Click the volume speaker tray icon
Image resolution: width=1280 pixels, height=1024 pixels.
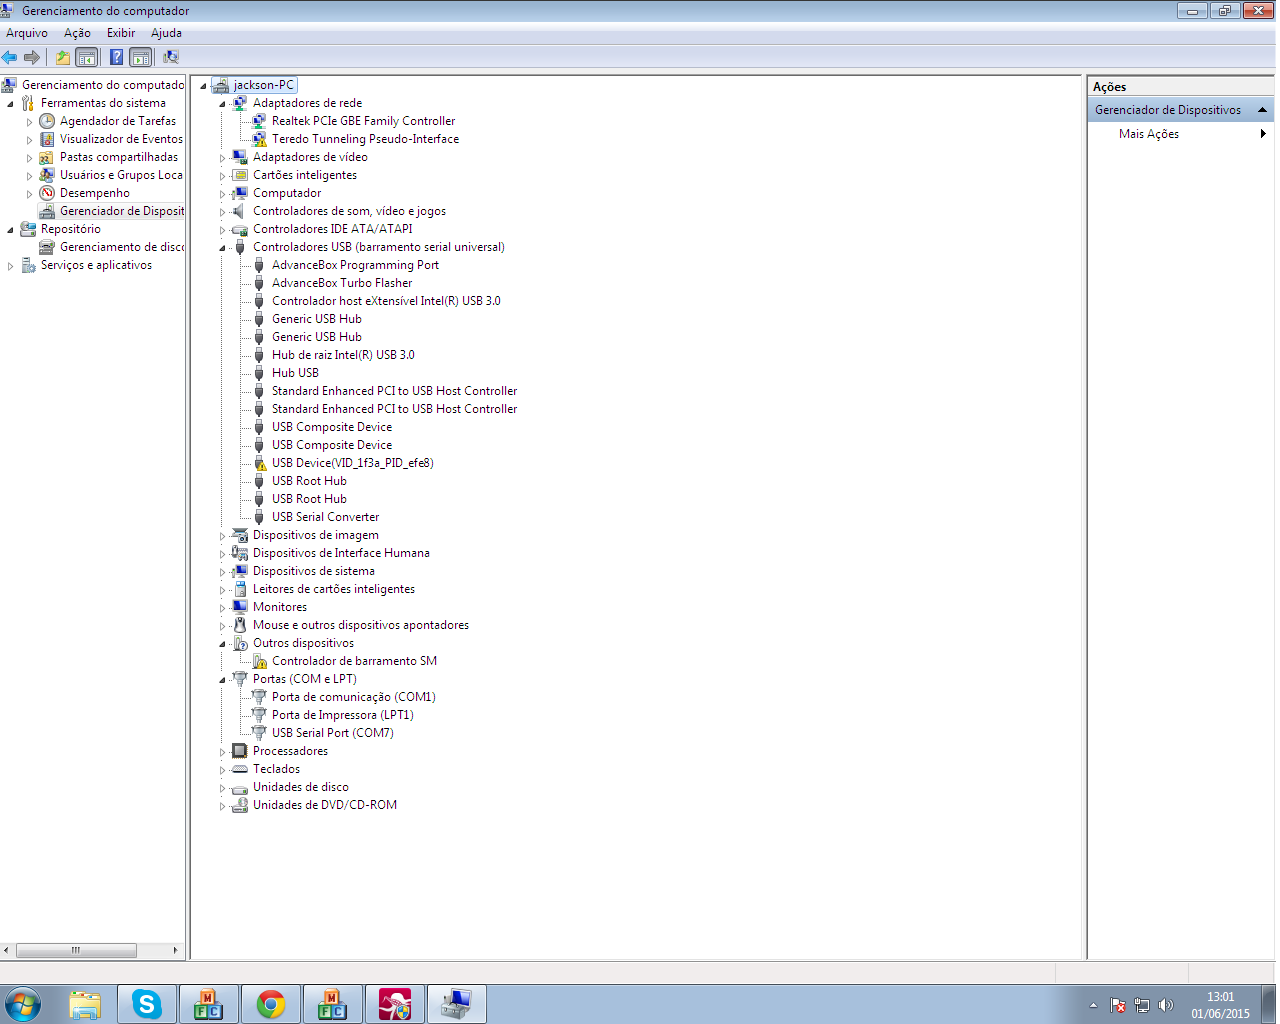(x=1165, y=1005)
